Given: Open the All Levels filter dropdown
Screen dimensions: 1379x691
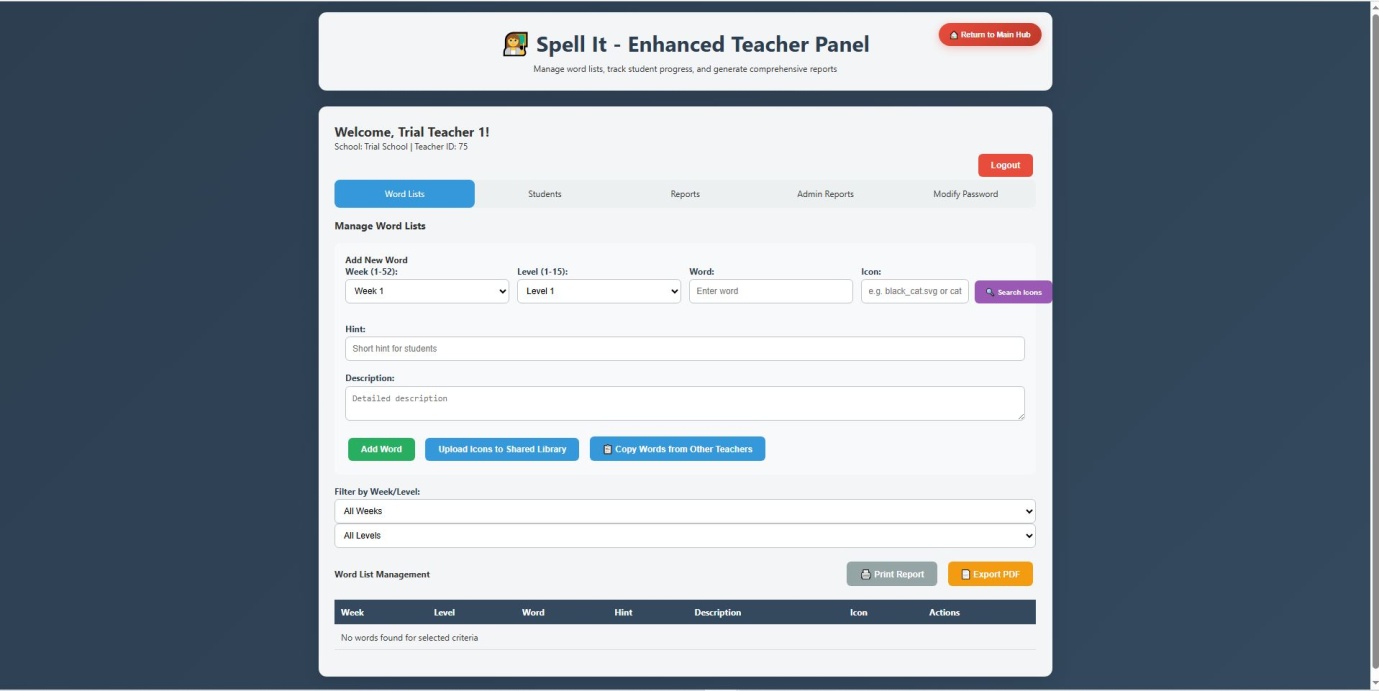Looking at the screenshot, I should point(684,536).
